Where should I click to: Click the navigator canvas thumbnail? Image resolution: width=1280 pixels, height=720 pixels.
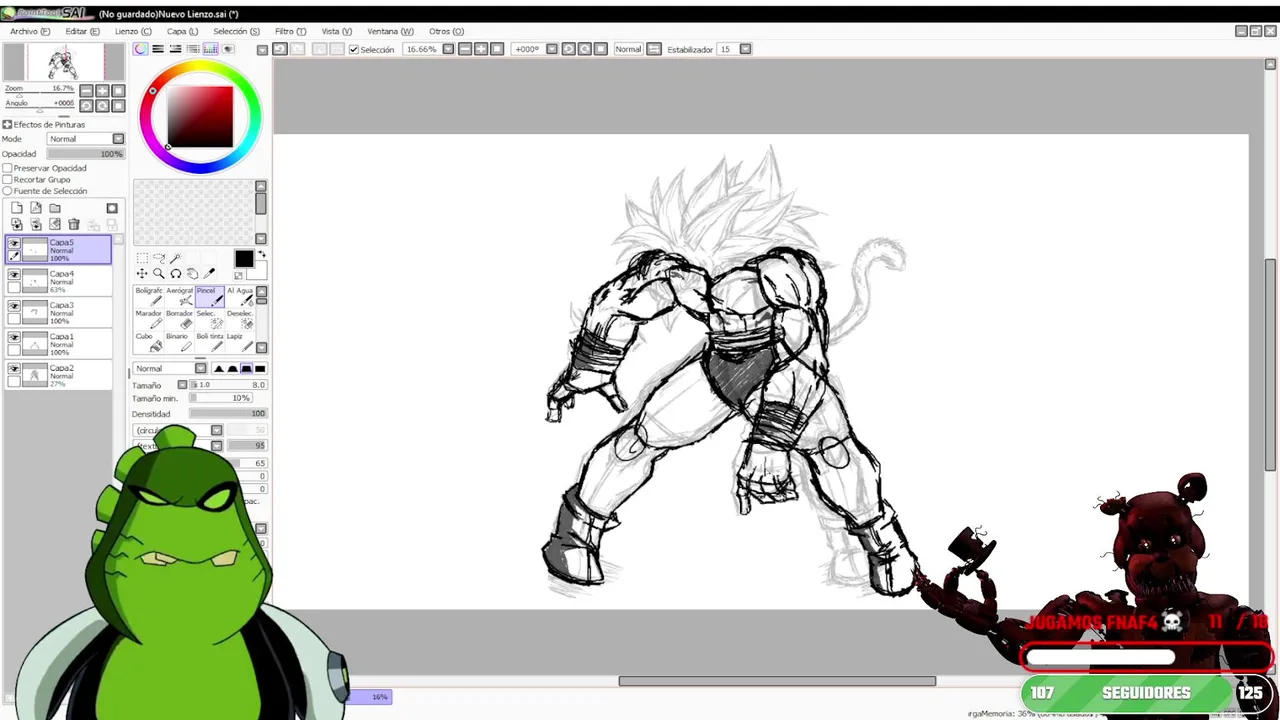point(62,63)
